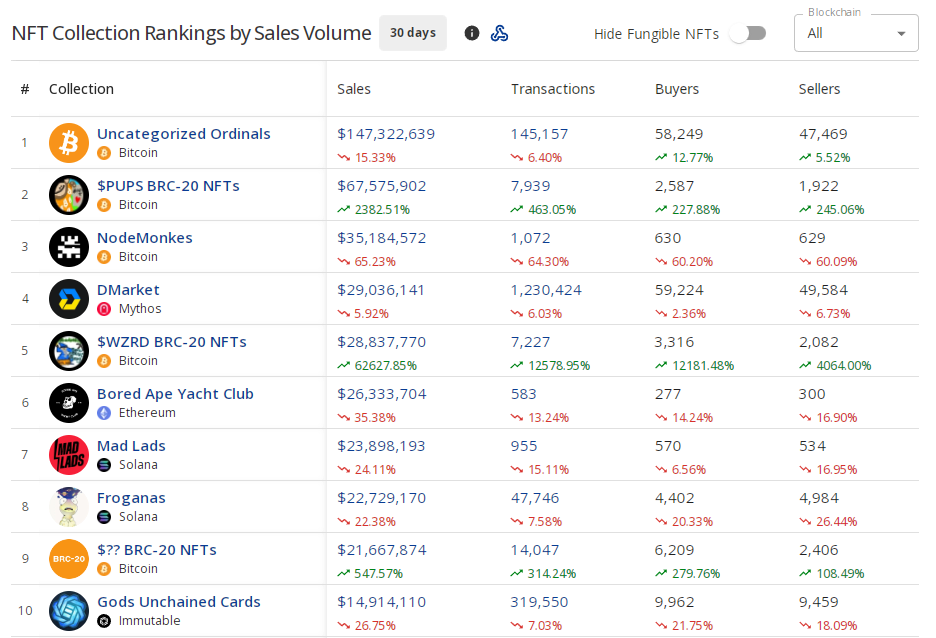Click the orange BRC-20 collection logo
The width and height of the screenshot is (936, 638).
(x=69, y=559)
